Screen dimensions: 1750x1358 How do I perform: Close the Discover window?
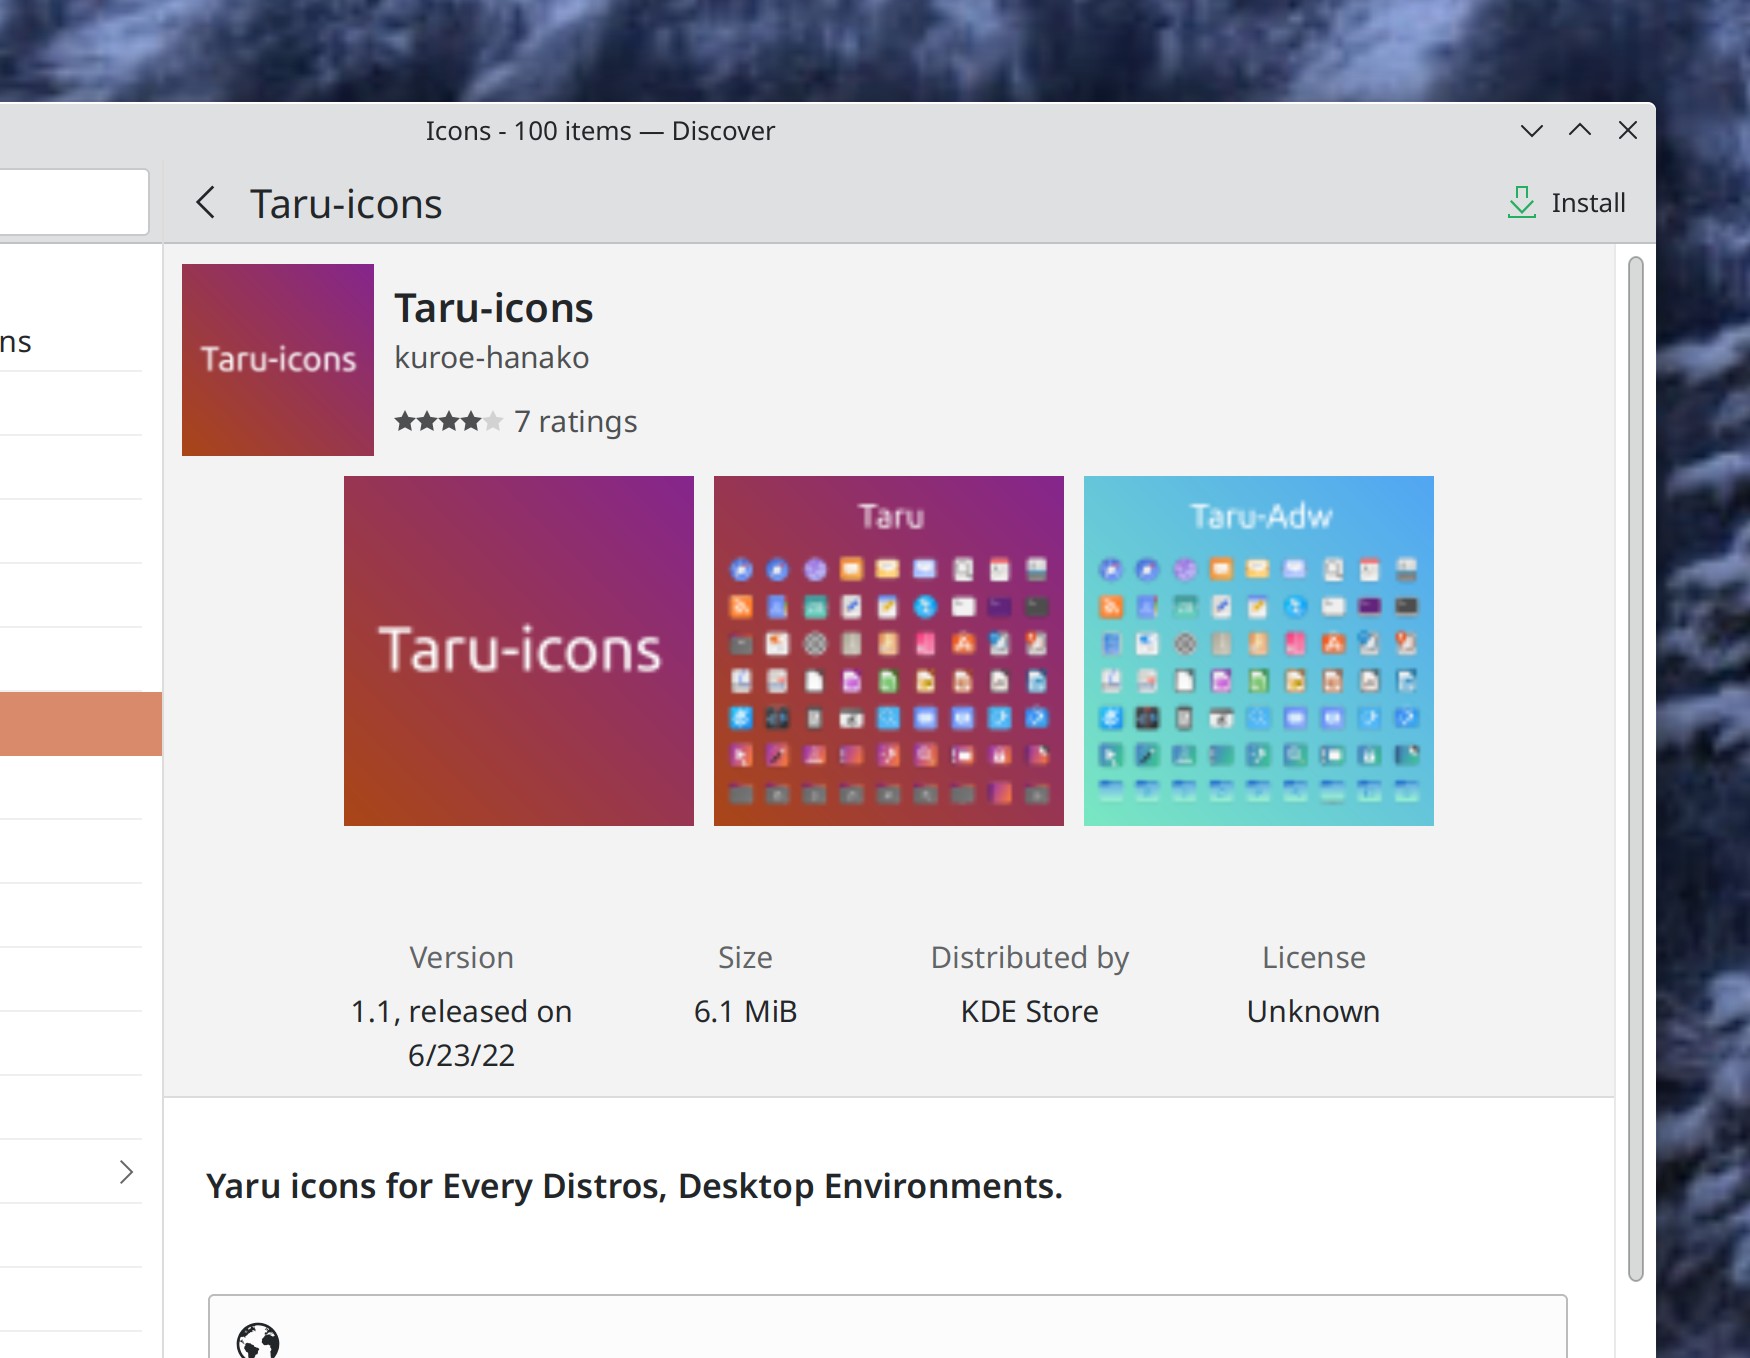click(1628, 131)
